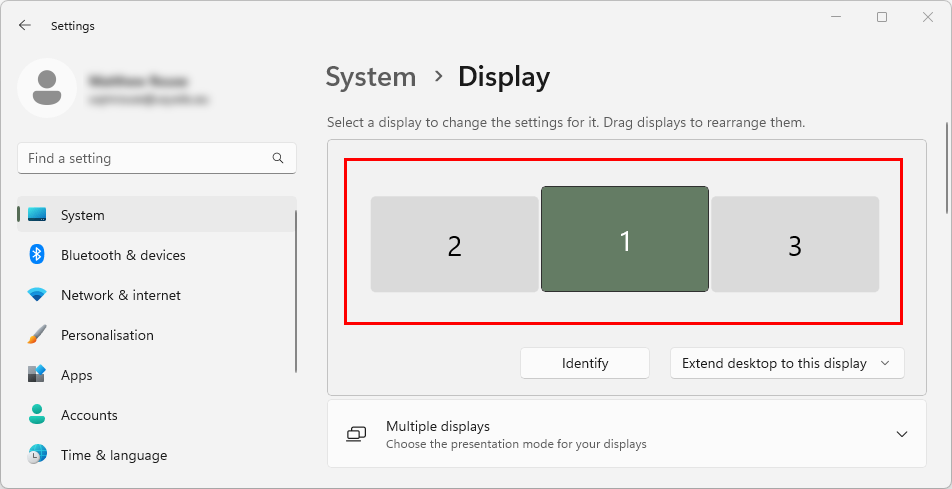
Task: Open Bluetooth & devices settings
Action: click(157, 255)
